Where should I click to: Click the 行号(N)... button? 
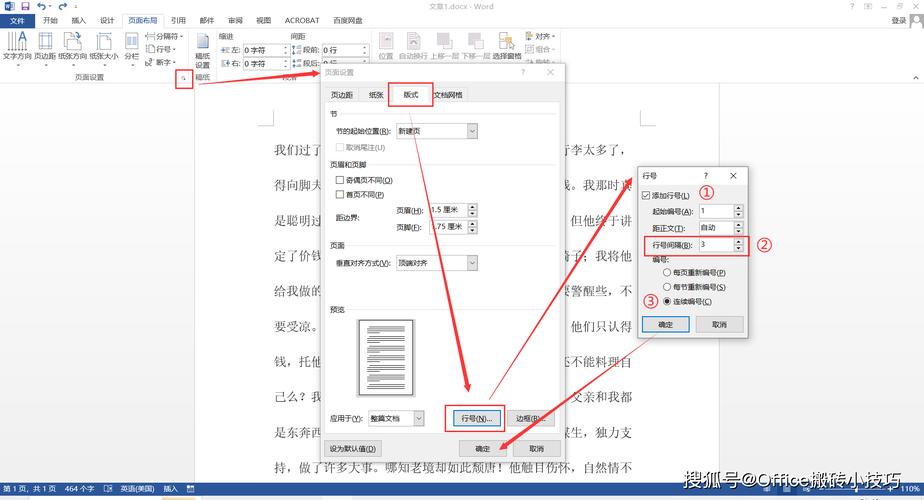pos(476,418)
